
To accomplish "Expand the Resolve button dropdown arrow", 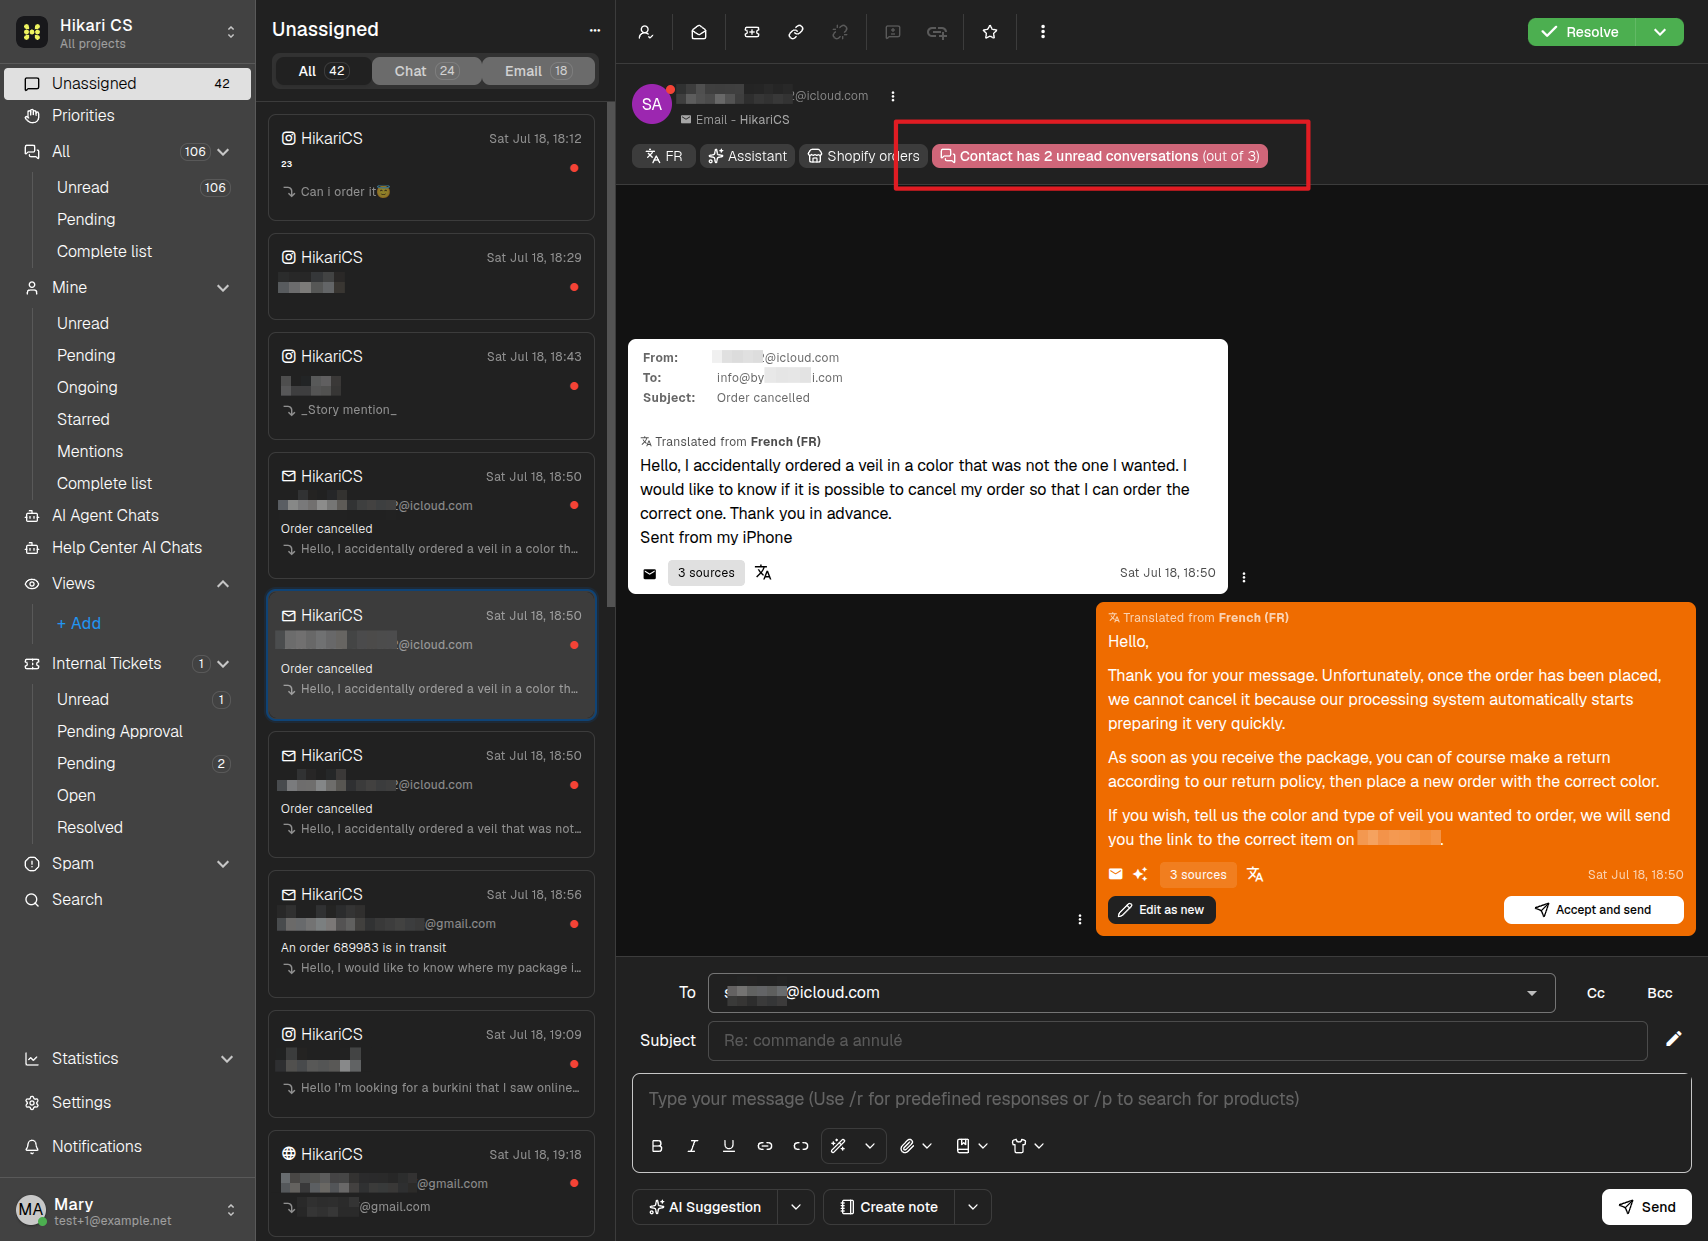I will tap(1660, 32).
